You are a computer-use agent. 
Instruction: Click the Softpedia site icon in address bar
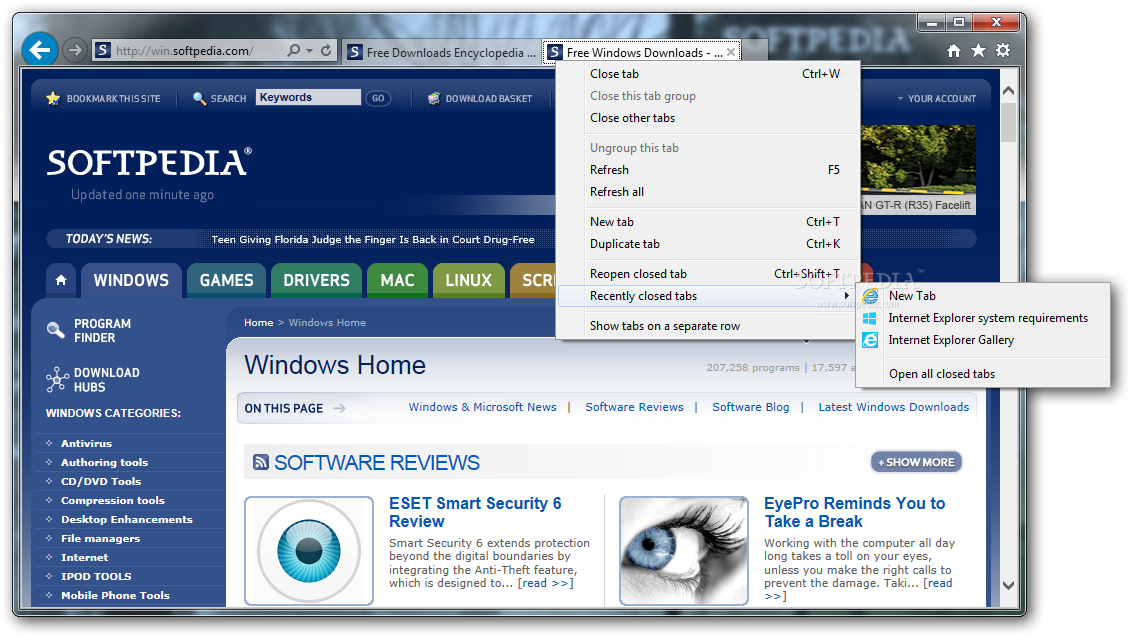pos(103,50)
